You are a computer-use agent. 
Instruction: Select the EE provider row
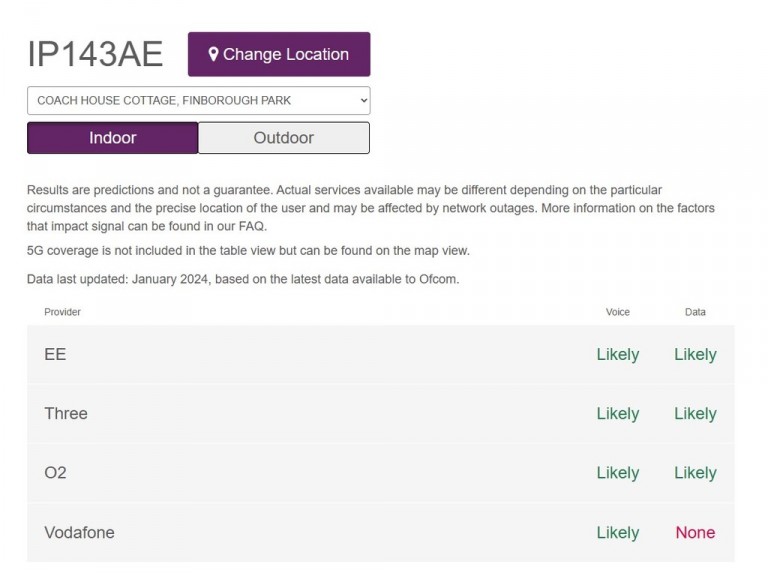tap(381, 354)
